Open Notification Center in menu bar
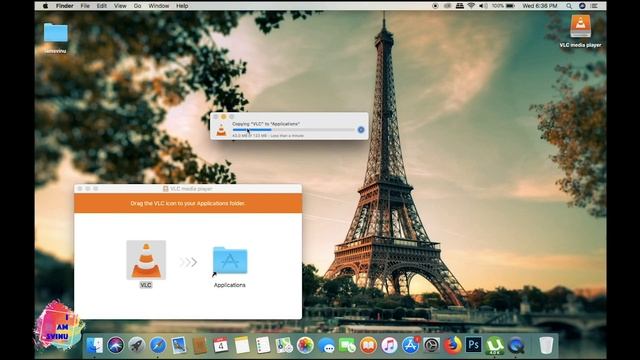 click(x=594, y=6)
